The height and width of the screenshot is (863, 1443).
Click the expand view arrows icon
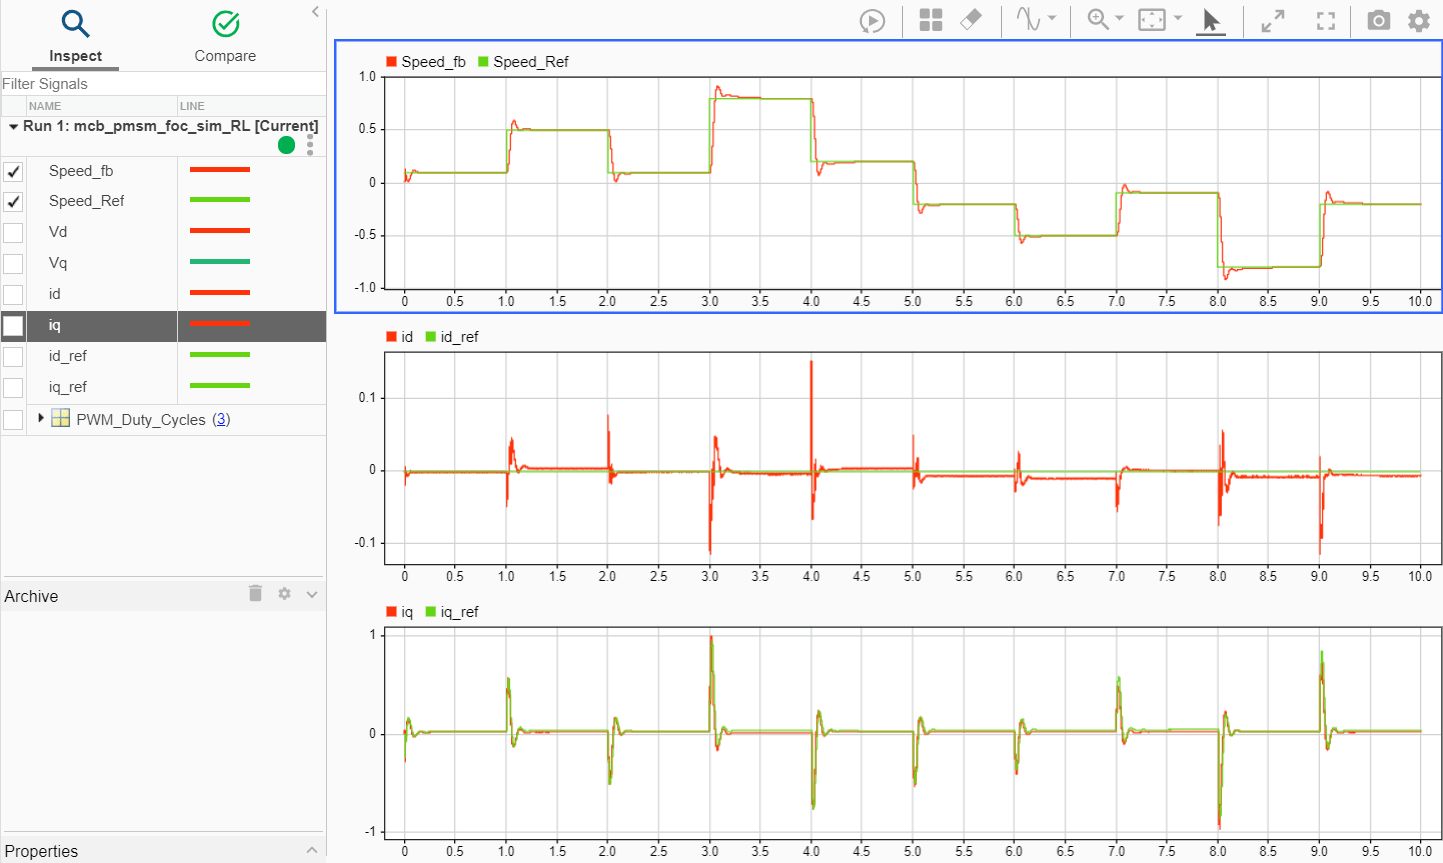(x=1273, y=21)
